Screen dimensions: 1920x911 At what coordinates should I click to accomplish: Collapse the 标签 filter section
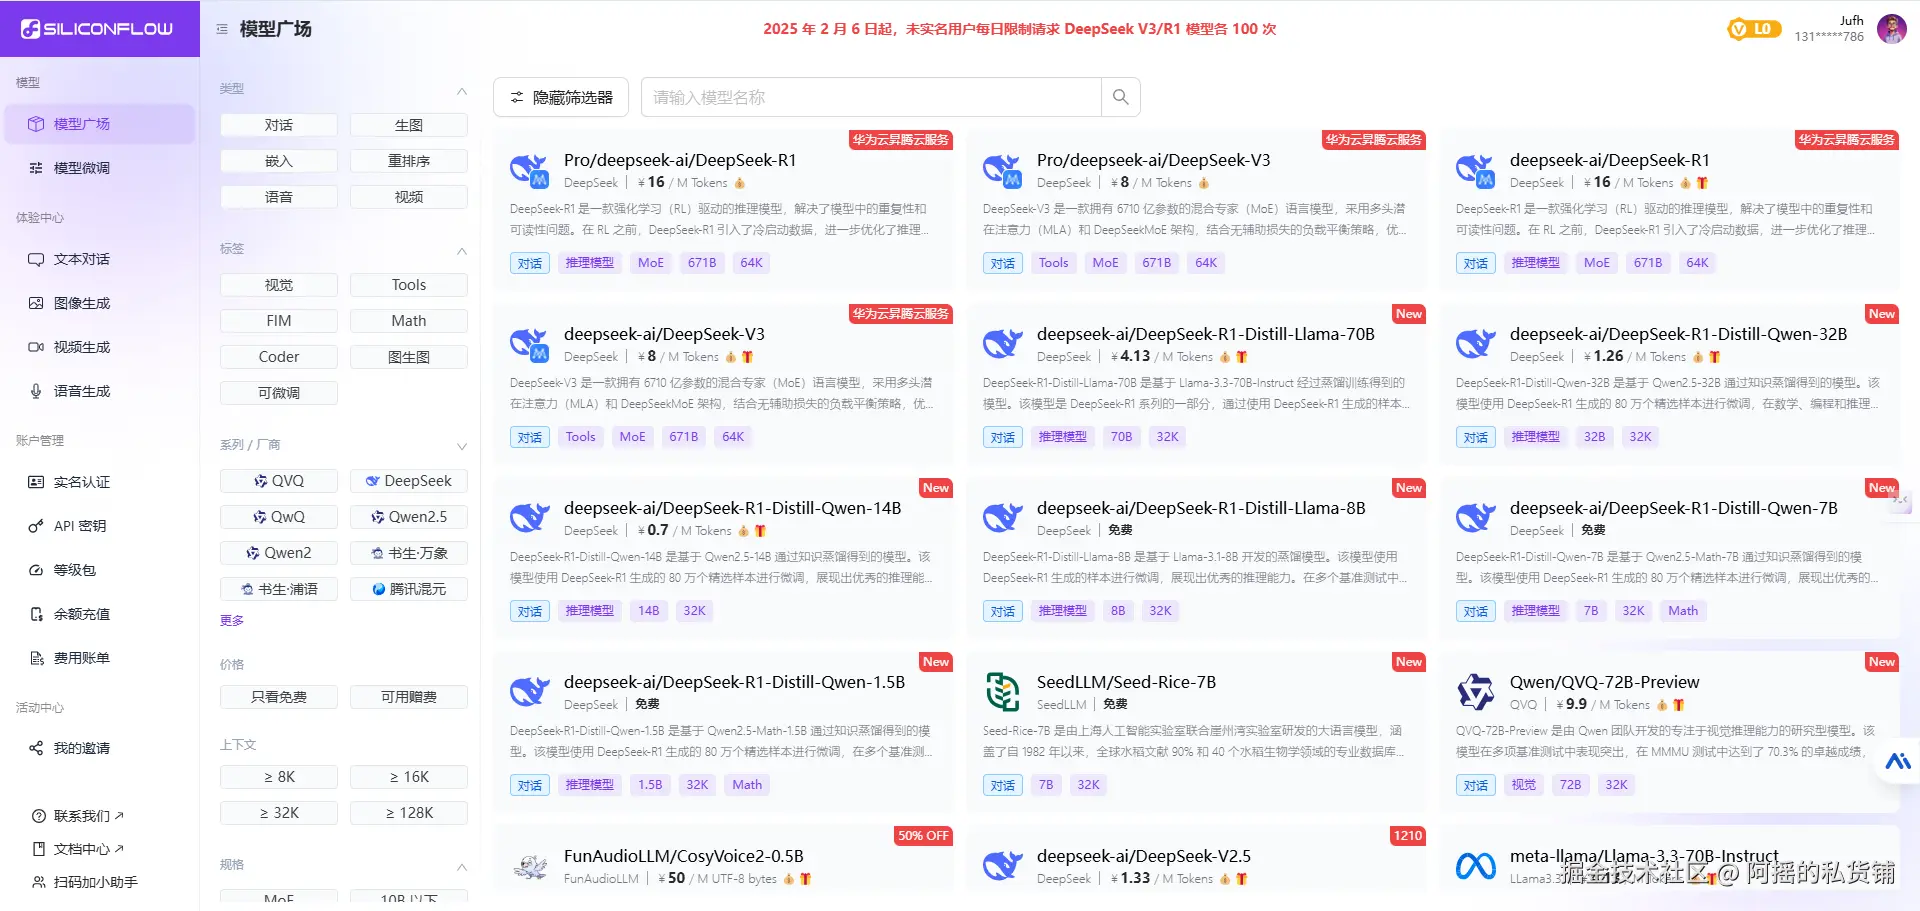tap(462, 251)
